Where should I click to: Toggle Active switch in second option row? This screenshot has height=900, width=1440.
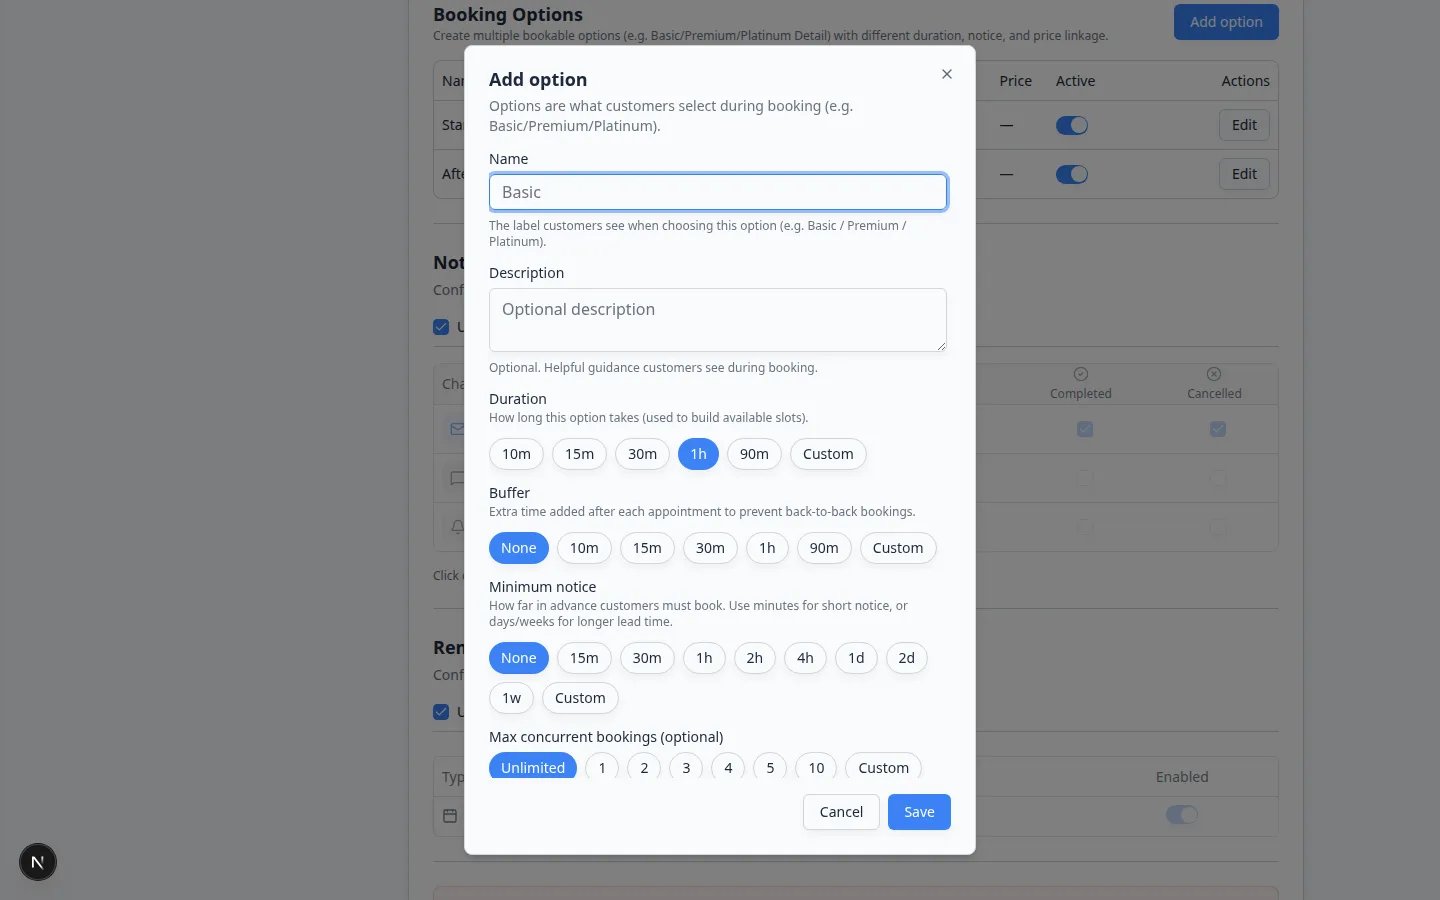1072,174
